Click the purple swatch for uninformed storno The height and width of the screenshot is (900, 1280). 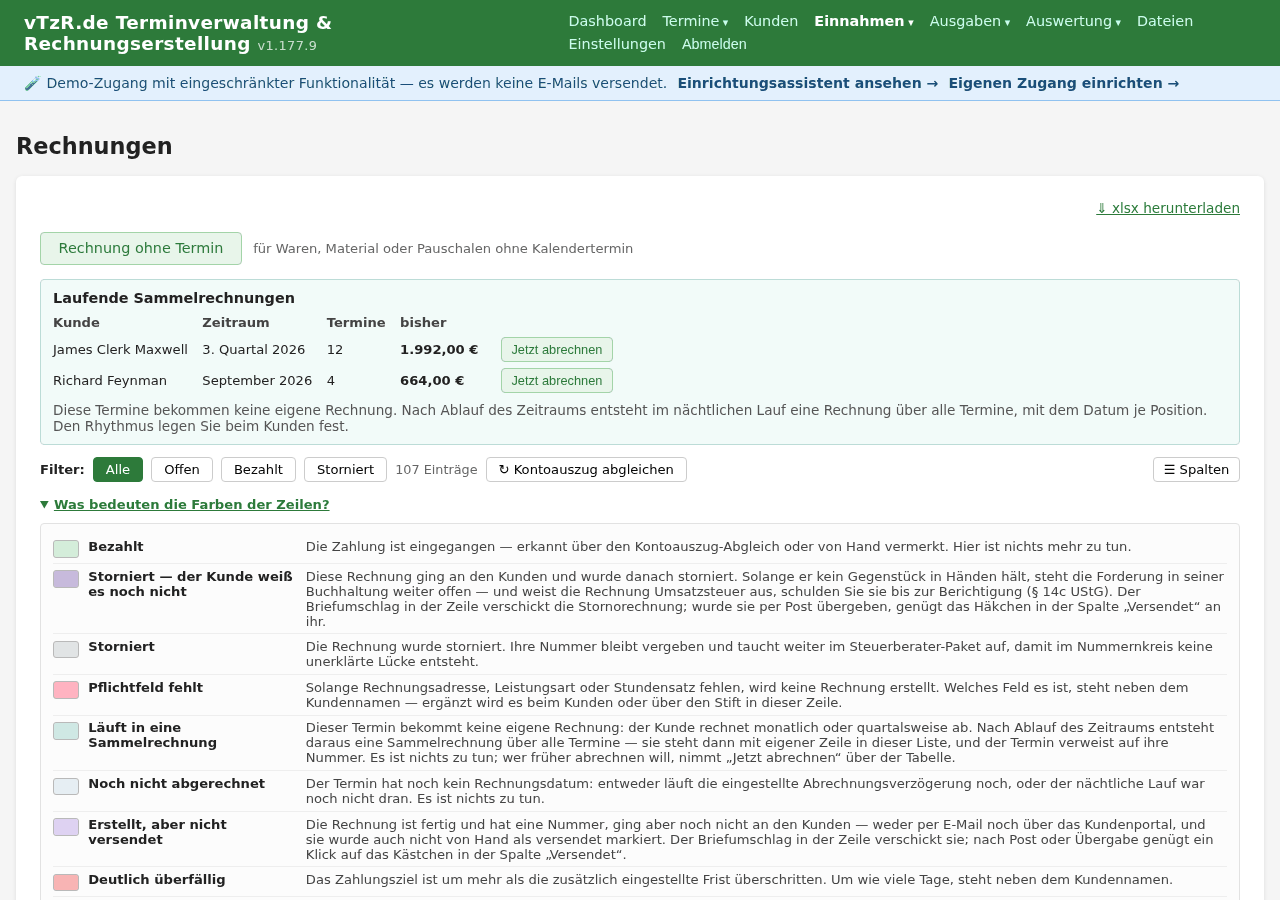click(x=66, y=579)
